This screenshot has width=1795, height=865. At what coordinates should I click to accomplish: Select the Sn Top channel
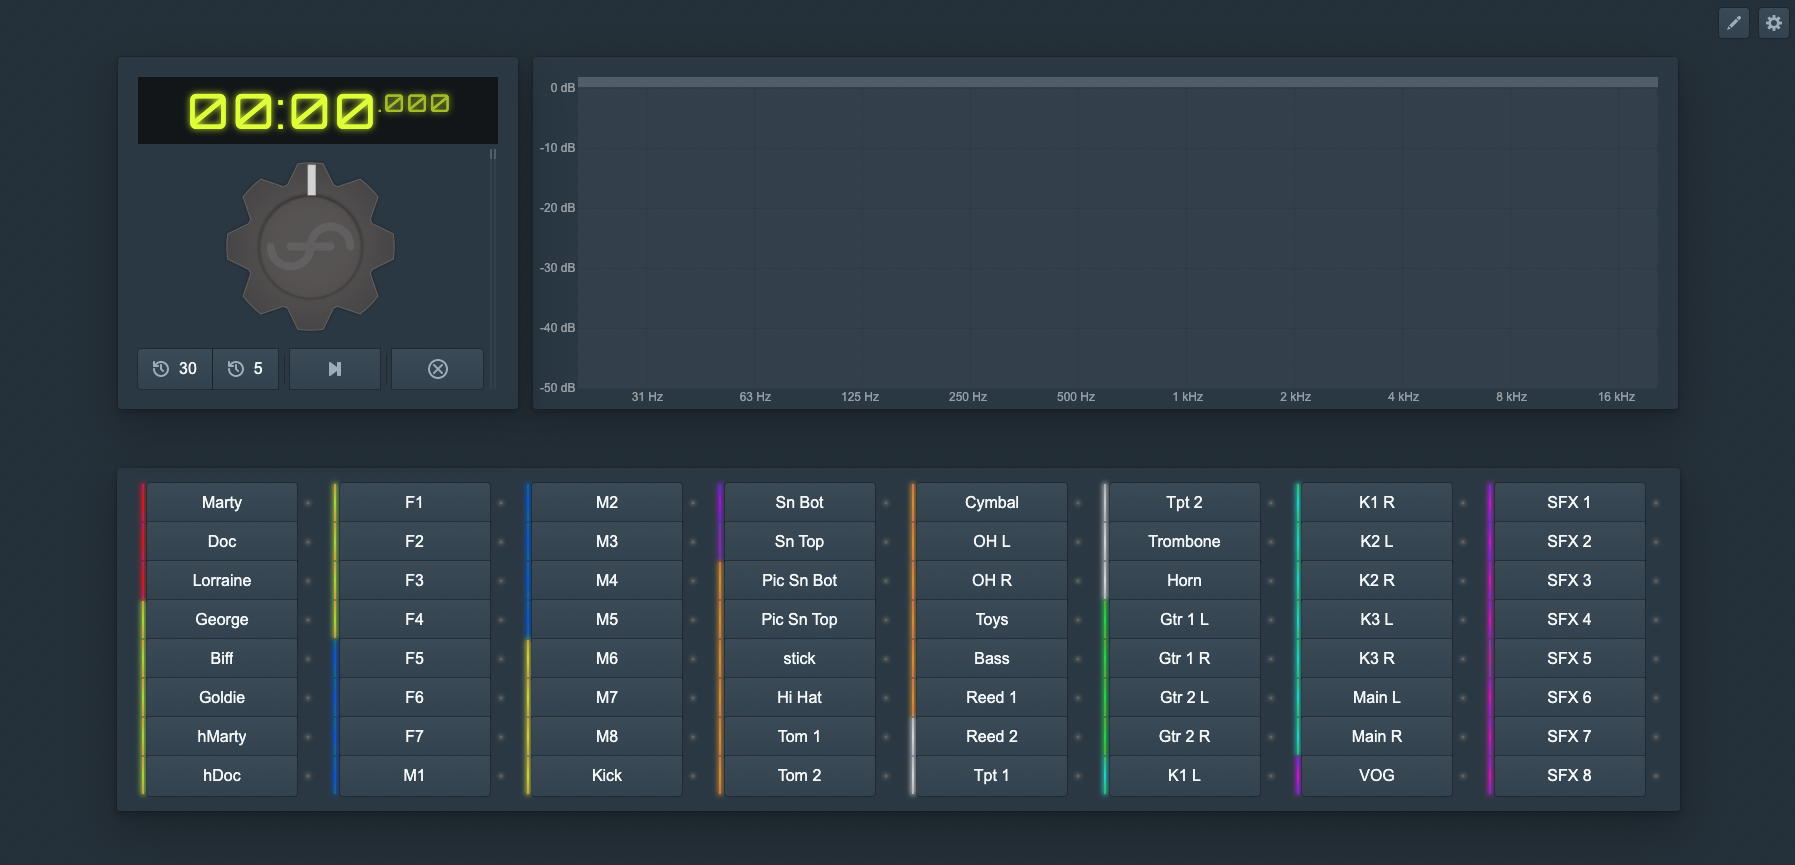[x=799, y=541]
